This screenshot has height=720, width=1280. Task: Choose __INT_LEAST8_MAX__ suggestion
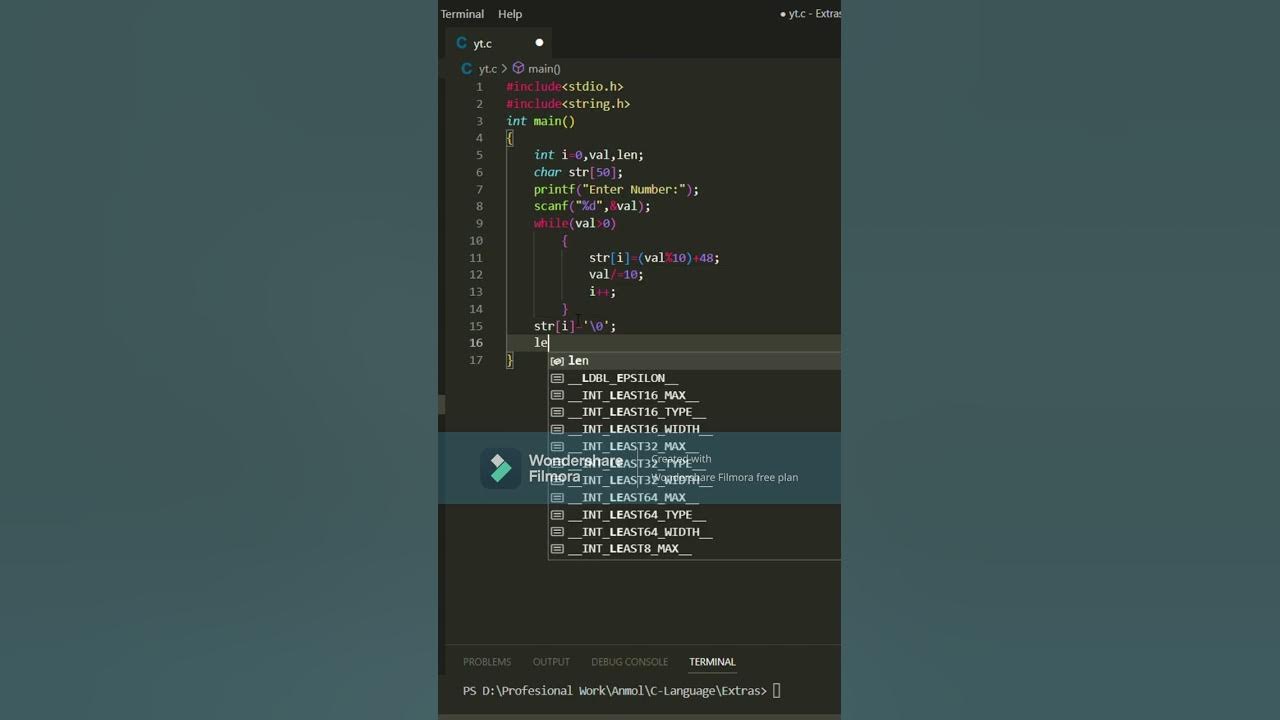click(x=694, y=548)
